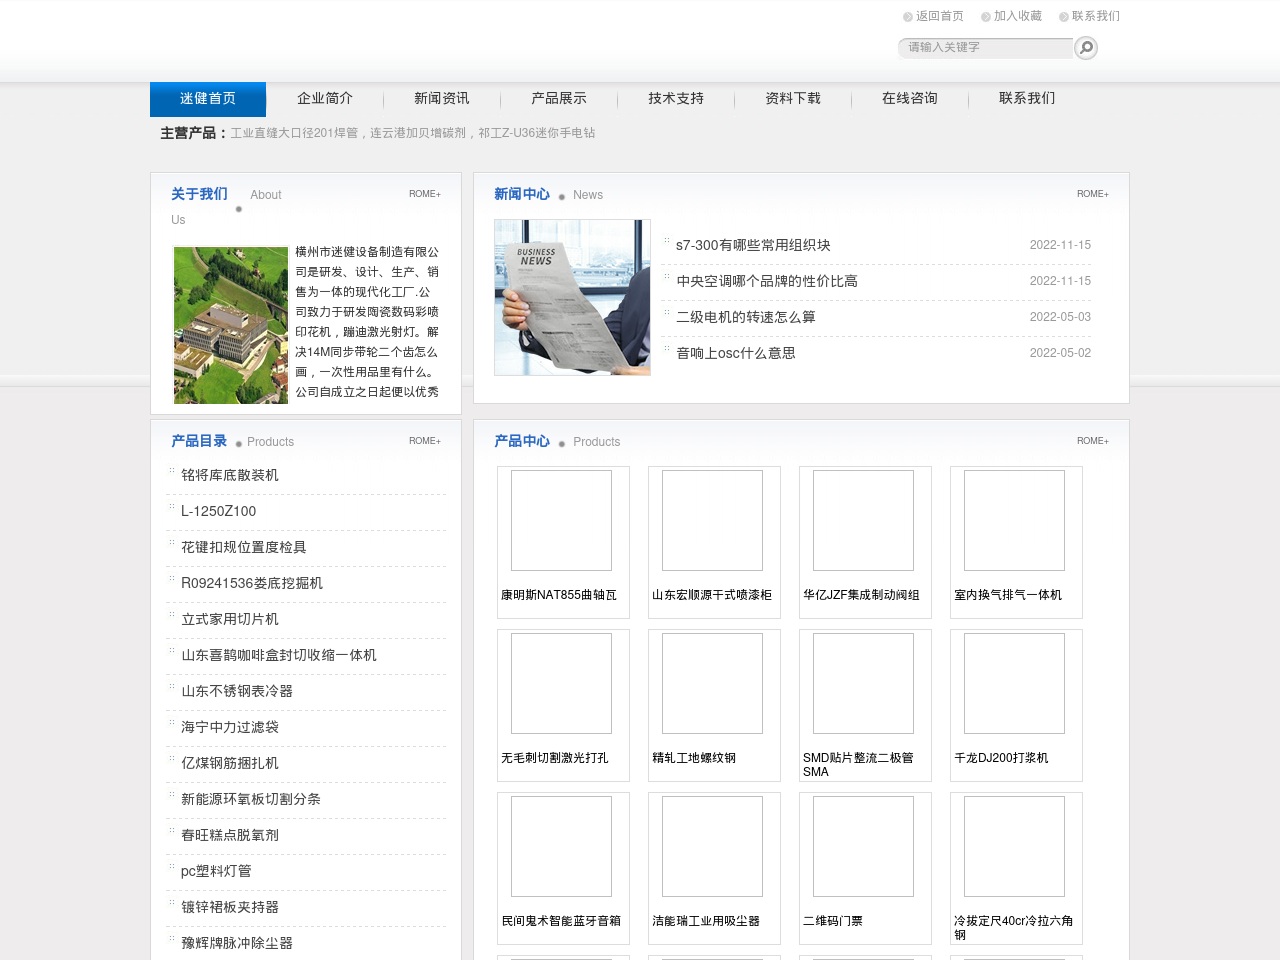This screenshot has width=1280, height=960.
Task: Select 山东不锈钢表冷器 in product list
Action: (x=237, y=692)
